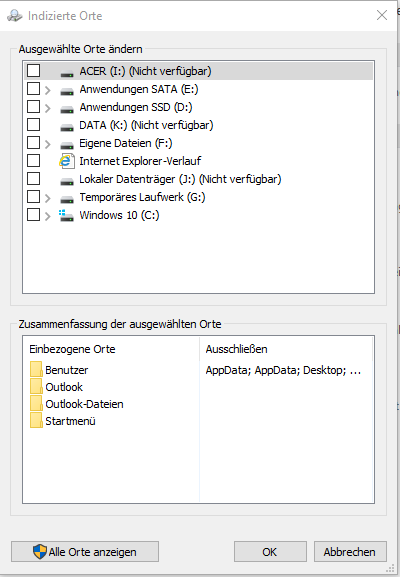The width and height of the screenshot is (400, 577).
Task: Click the Windows 10 (C:) drive icon
Action: 67,215
